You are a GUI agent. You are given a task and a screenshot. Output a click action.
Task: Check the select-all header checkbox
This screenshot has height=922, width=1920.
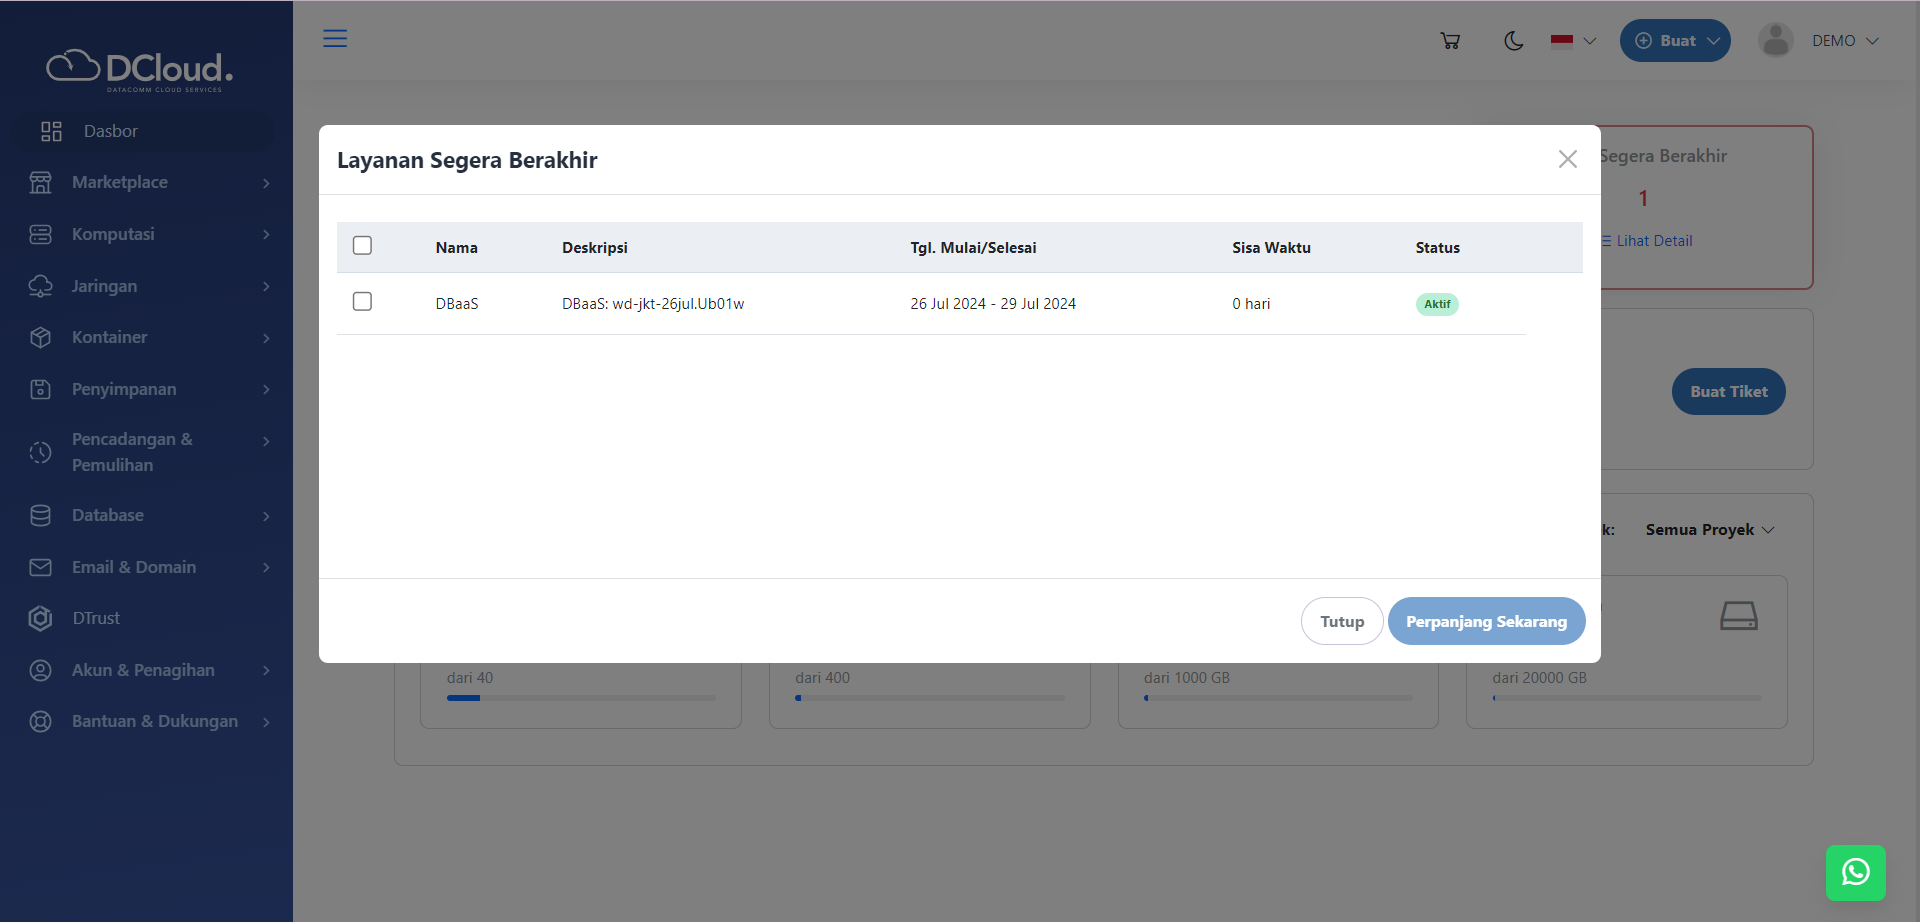coord(362,246)
